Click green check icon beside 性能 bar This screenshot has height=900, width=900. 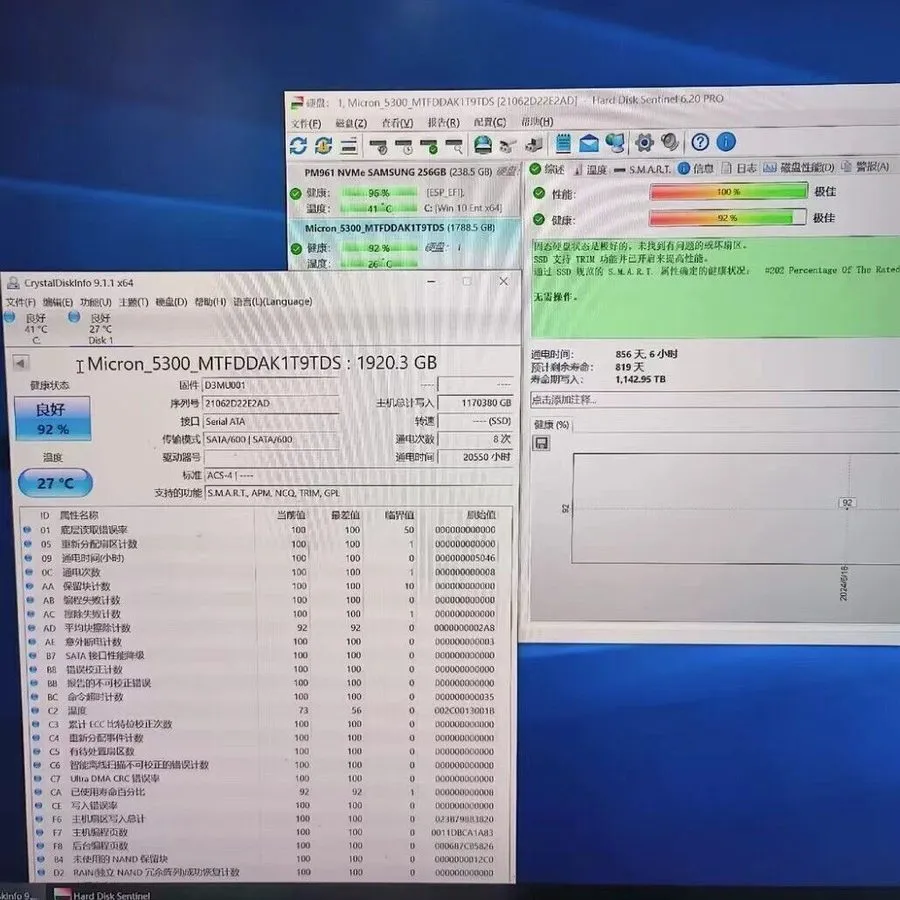click(538, 193)
